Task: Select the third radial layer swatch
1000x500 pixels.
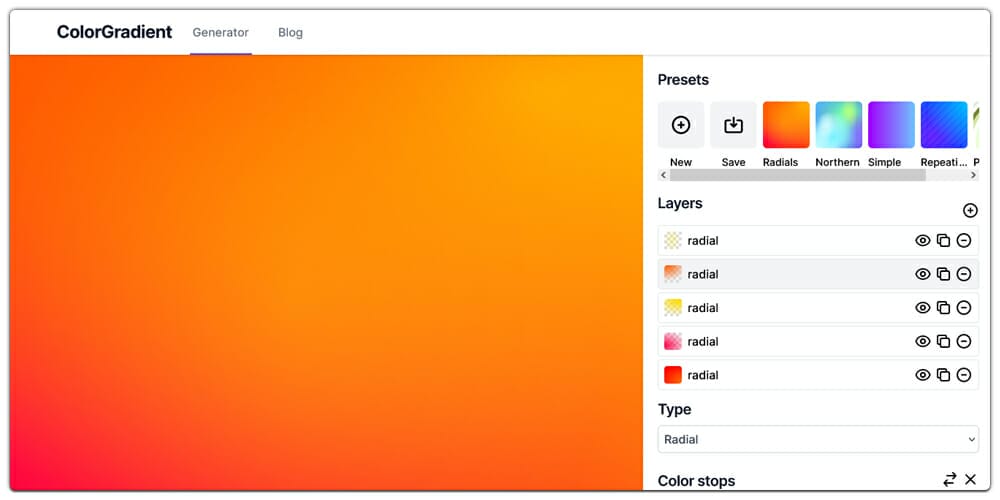Action: [x=673, y=308]
